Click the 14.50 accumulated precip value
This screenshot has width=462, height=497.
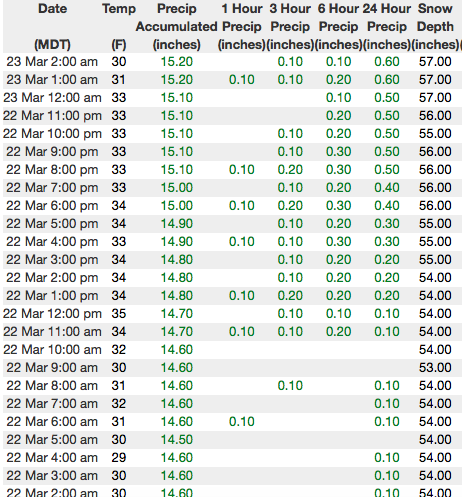[x=177, y=440]
